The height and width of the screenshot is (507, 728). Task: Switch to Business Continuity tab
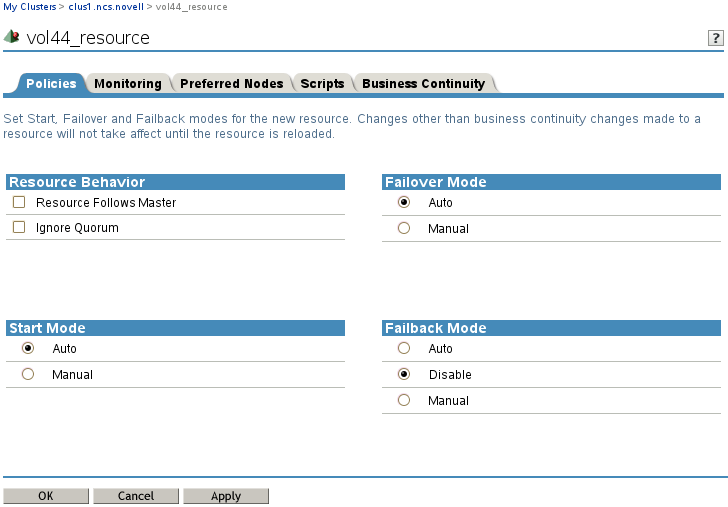click(x=423, y=84)
